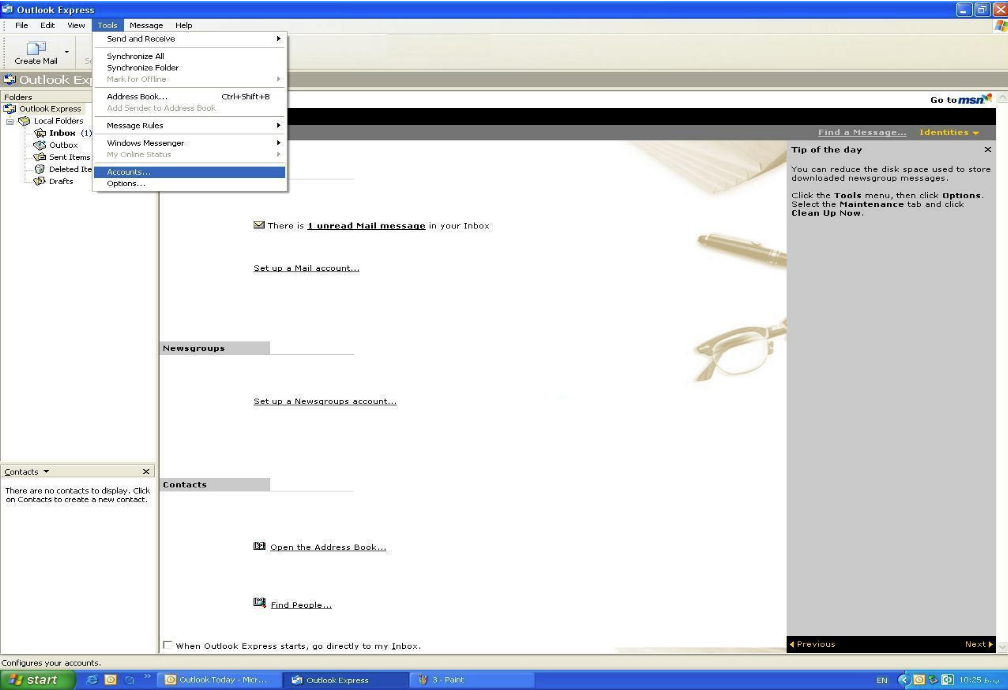
Task: Select the Sent Items folder icon
Action: click(x=40, y=157)
